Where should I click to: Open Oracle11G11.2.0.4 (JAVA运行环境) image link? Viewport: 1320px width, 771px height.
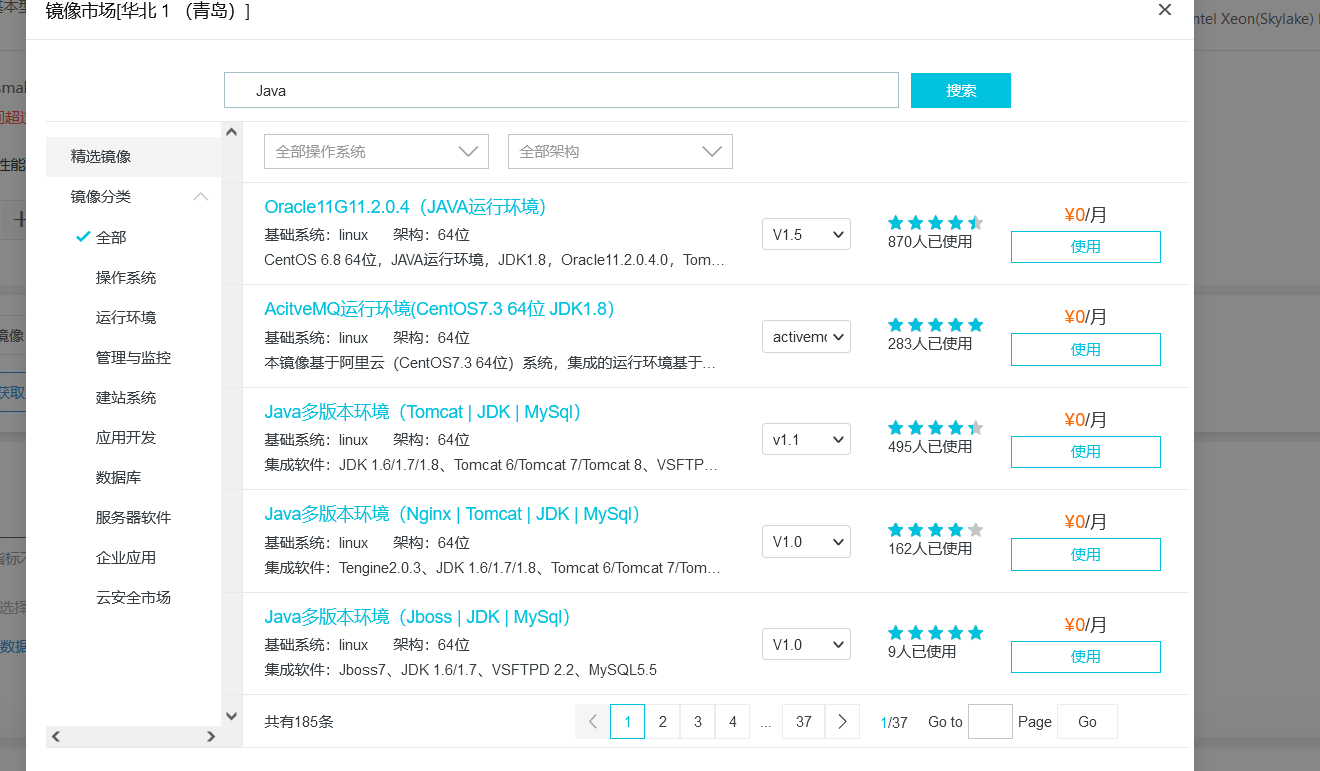pyautogui.click(x=405, y=207)
